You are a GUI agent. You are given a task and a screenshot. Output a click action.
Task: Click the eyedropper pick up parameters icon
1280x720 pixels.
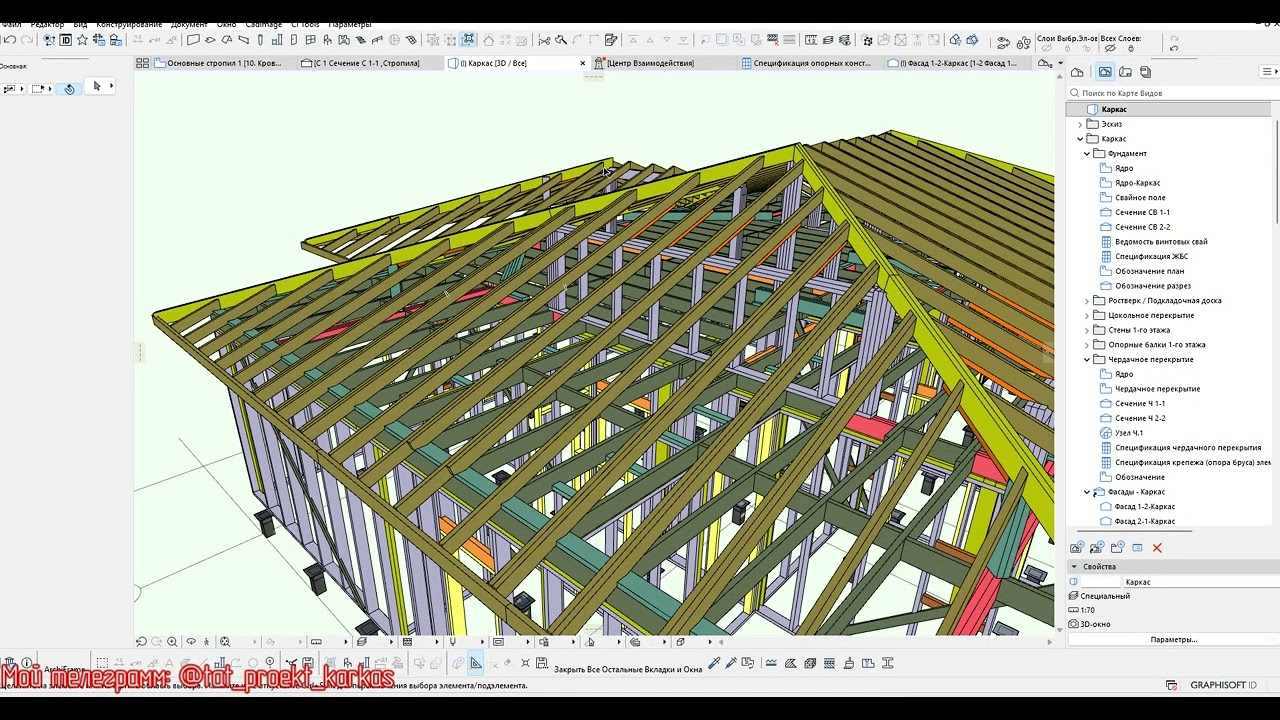(714, 663)
